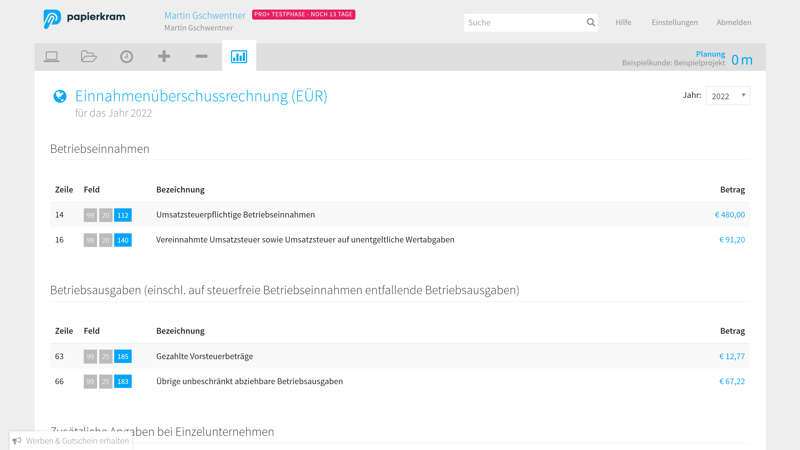Click the € 67,22 amount in row 66

click(x=731, y=381)
